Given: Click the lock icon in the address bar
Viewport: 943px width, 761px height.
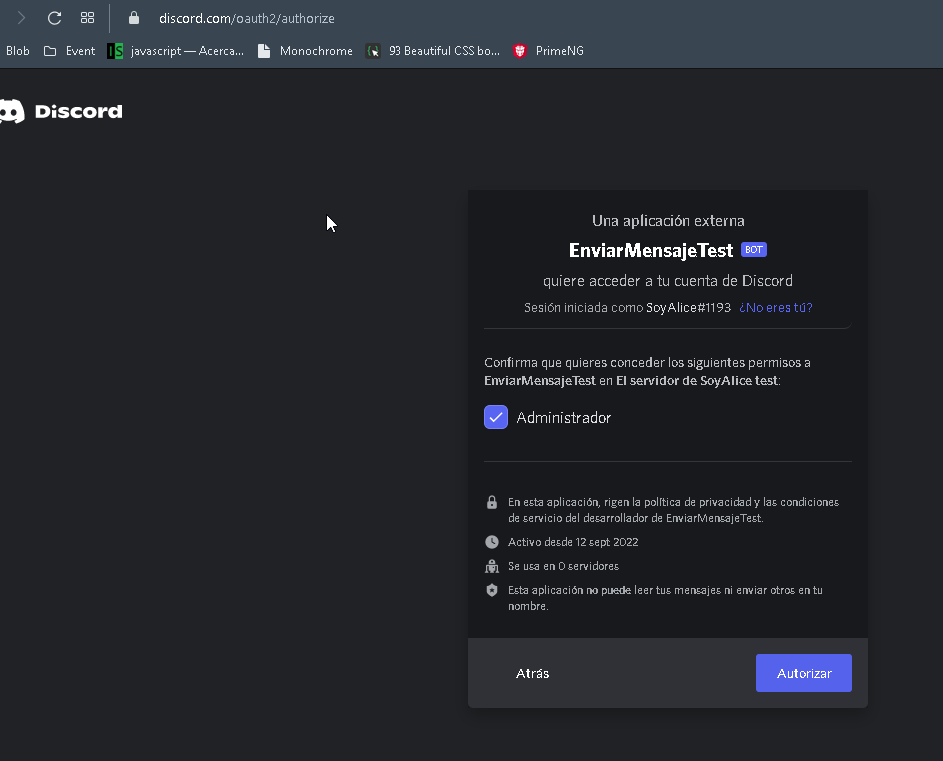Looking at the screenshot, I should 133,17.
